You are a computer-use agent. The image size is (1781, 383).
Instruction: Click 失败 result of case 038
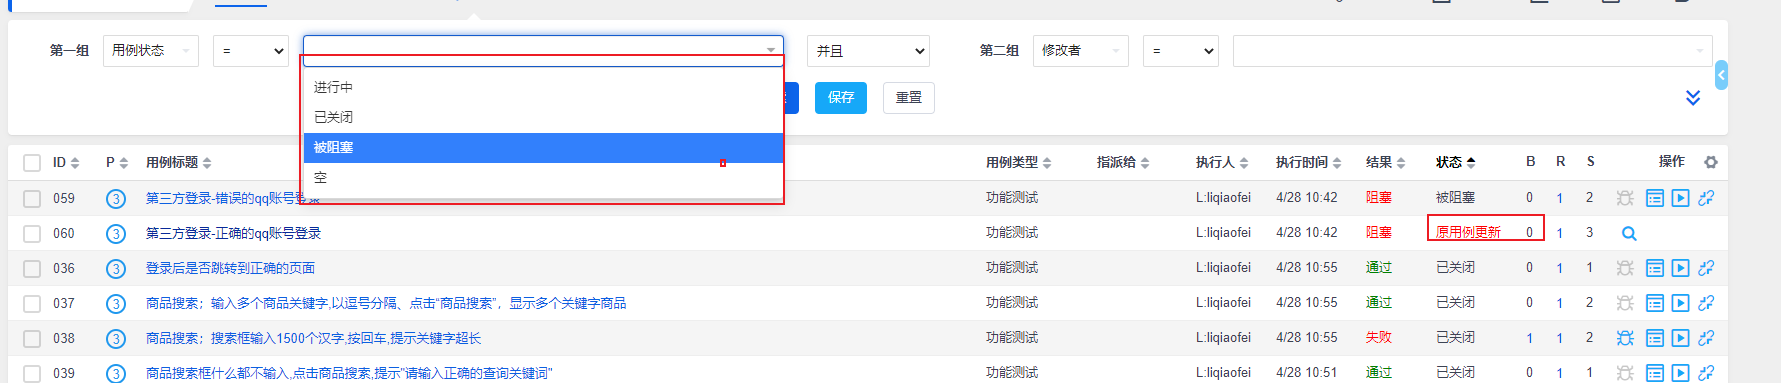pyautogui.click(x=1379, y=338)
